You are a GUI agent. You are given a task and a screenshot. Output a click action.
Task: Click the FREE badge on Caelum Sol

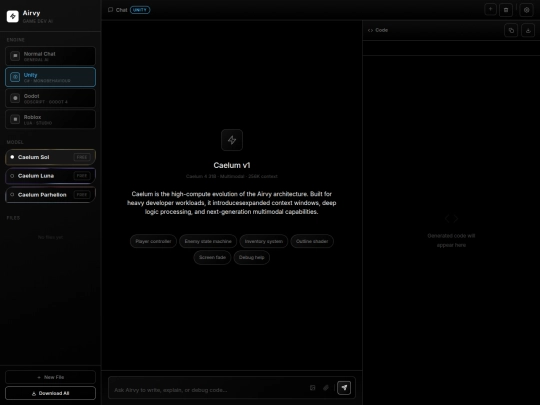[82, 157]
